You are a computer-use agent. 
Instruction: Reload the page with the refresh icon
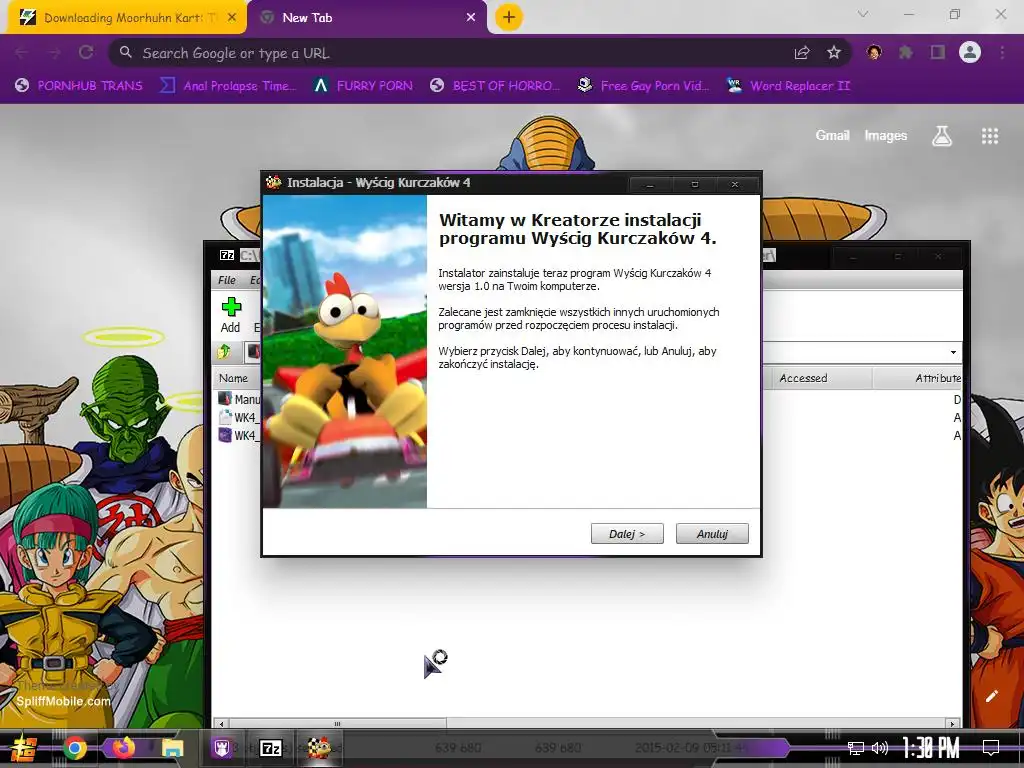pos(86,52)
